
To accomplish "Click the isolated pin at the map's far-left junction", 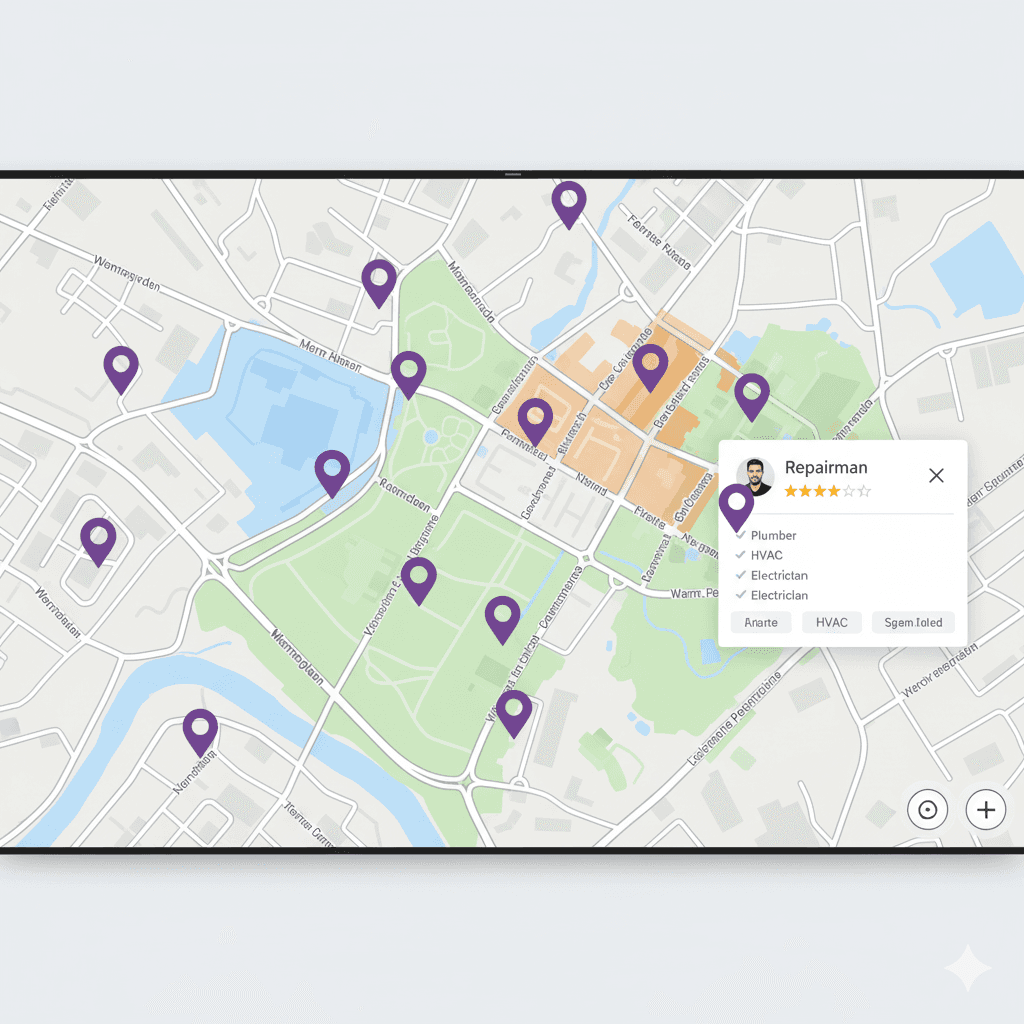I will [x=121, y=368].
